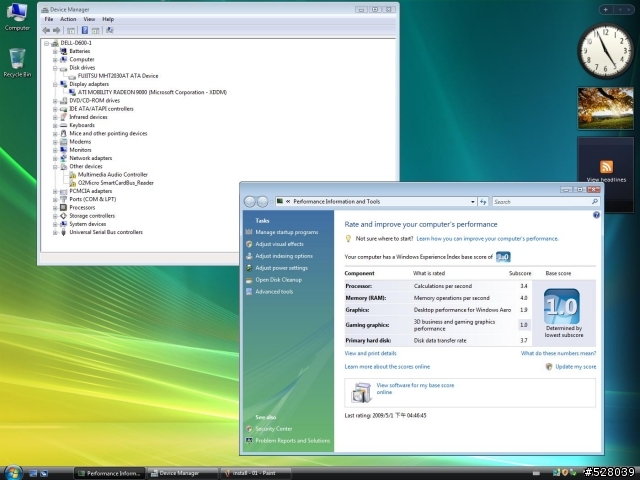Screen dimensions: 640x480
Task: Click the Gaming graphics subscore 1.0
Action: (x=524, y=325)
